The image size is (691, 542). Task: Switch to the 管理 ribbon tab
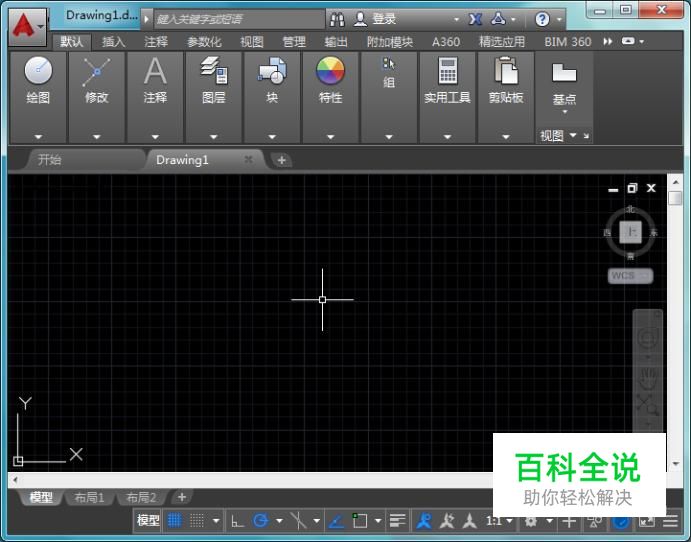coord(294,42)
